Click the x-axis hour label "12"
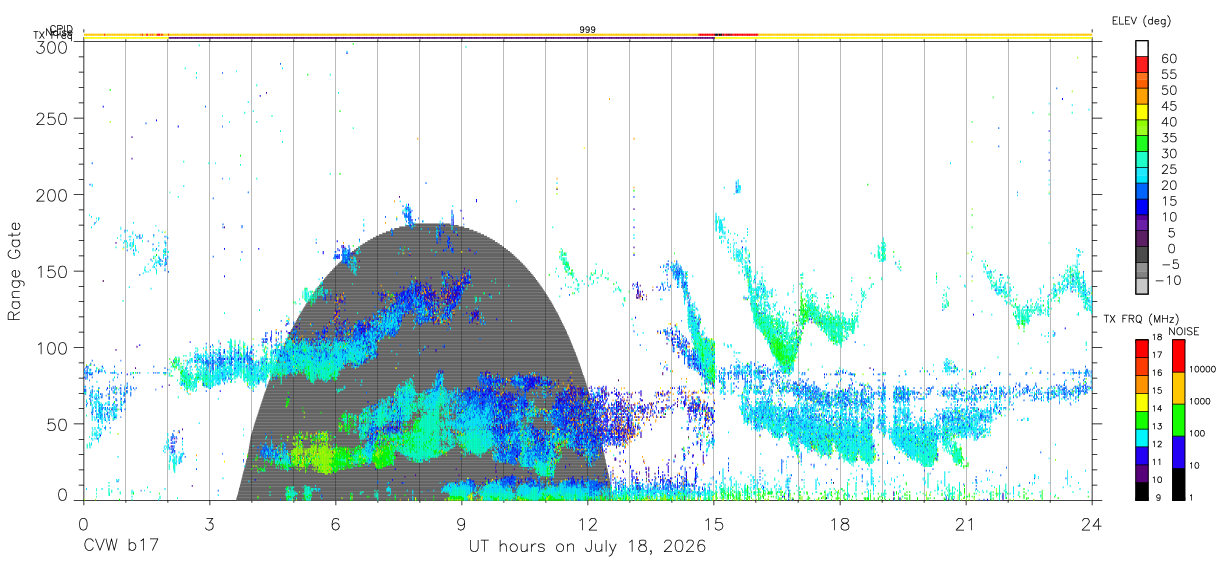1228x567 pixels. (x=588, y=523)
